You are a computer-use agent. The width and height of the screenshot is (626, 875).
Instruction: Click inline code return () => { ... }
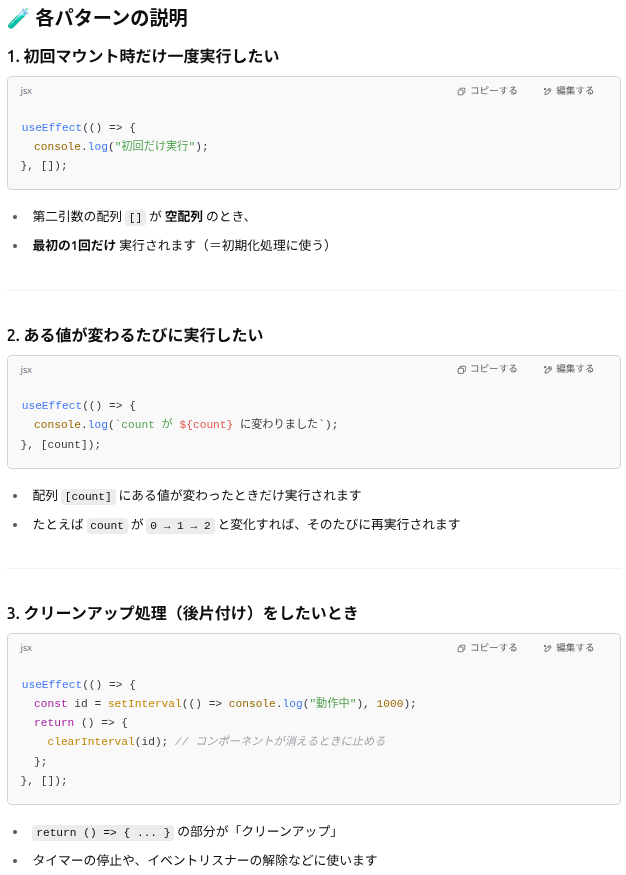coord(103,832)
